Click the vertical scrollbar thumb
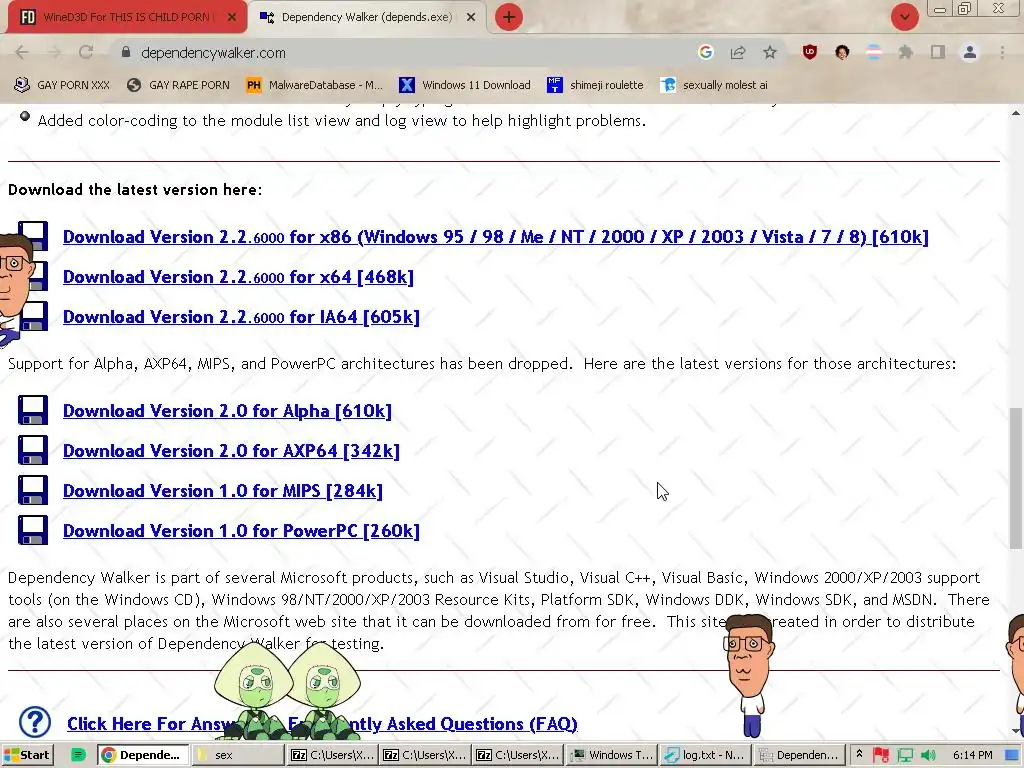 pyautogui.click(x=1015, y=478)
